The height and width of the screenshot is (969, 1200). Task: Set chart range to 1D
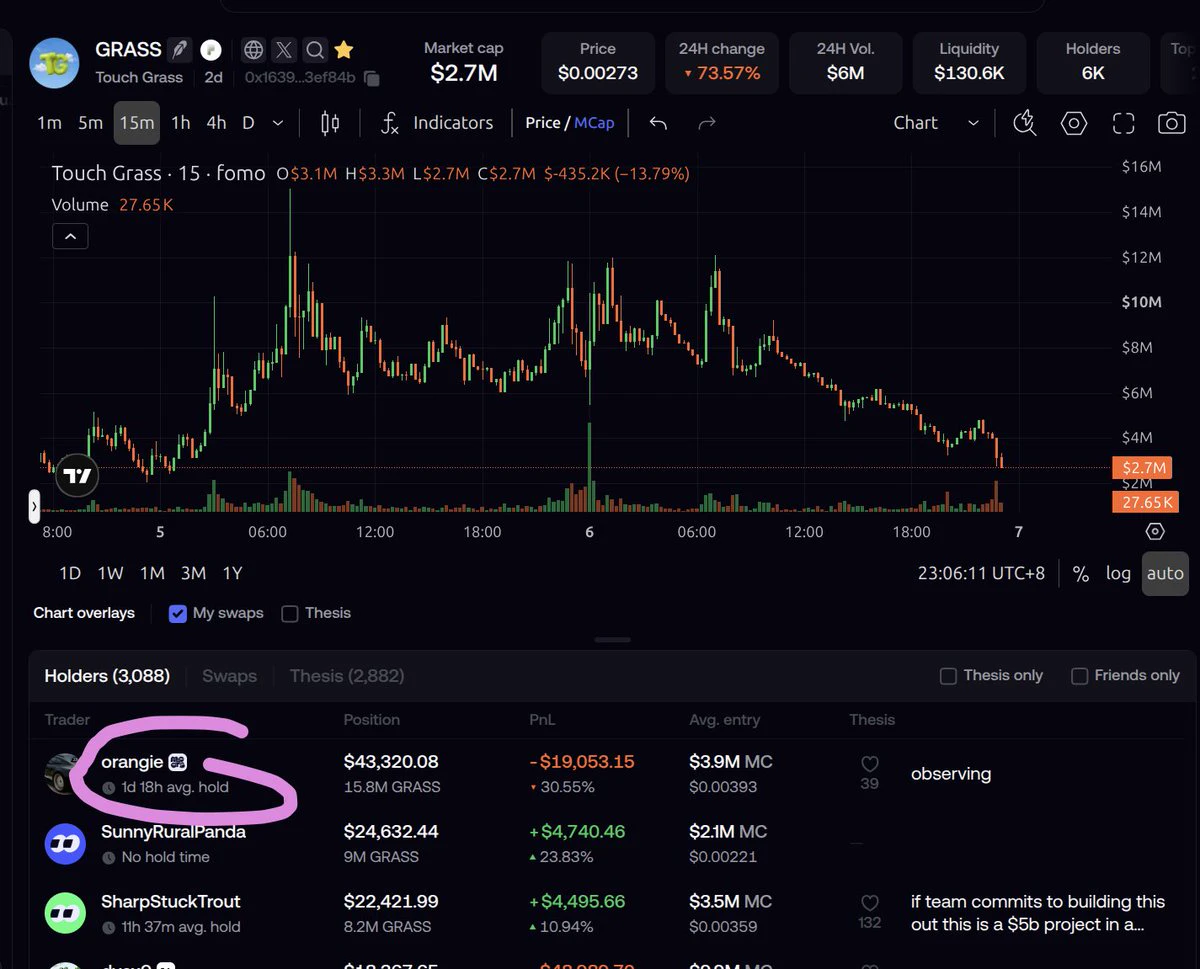pos(70,573)
